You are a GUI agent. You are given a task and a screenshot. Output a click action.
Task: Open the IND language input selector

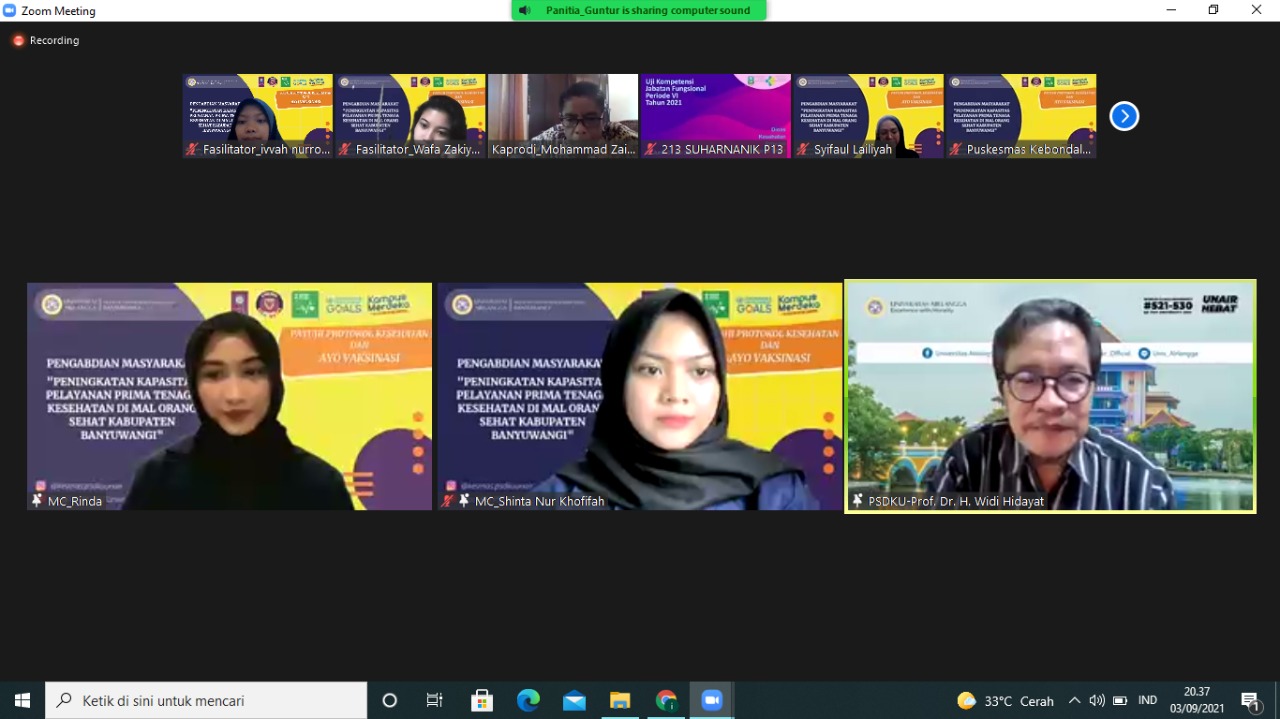pyautogui.click(x=1148, y=700)
